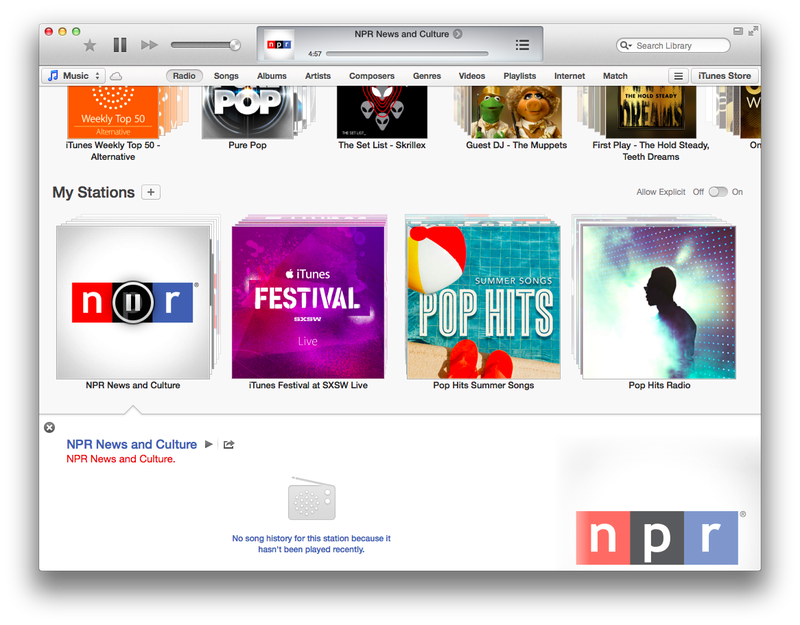Click the arrow beside NPR News and Culture title
The image size is (800, 625).
458,34
